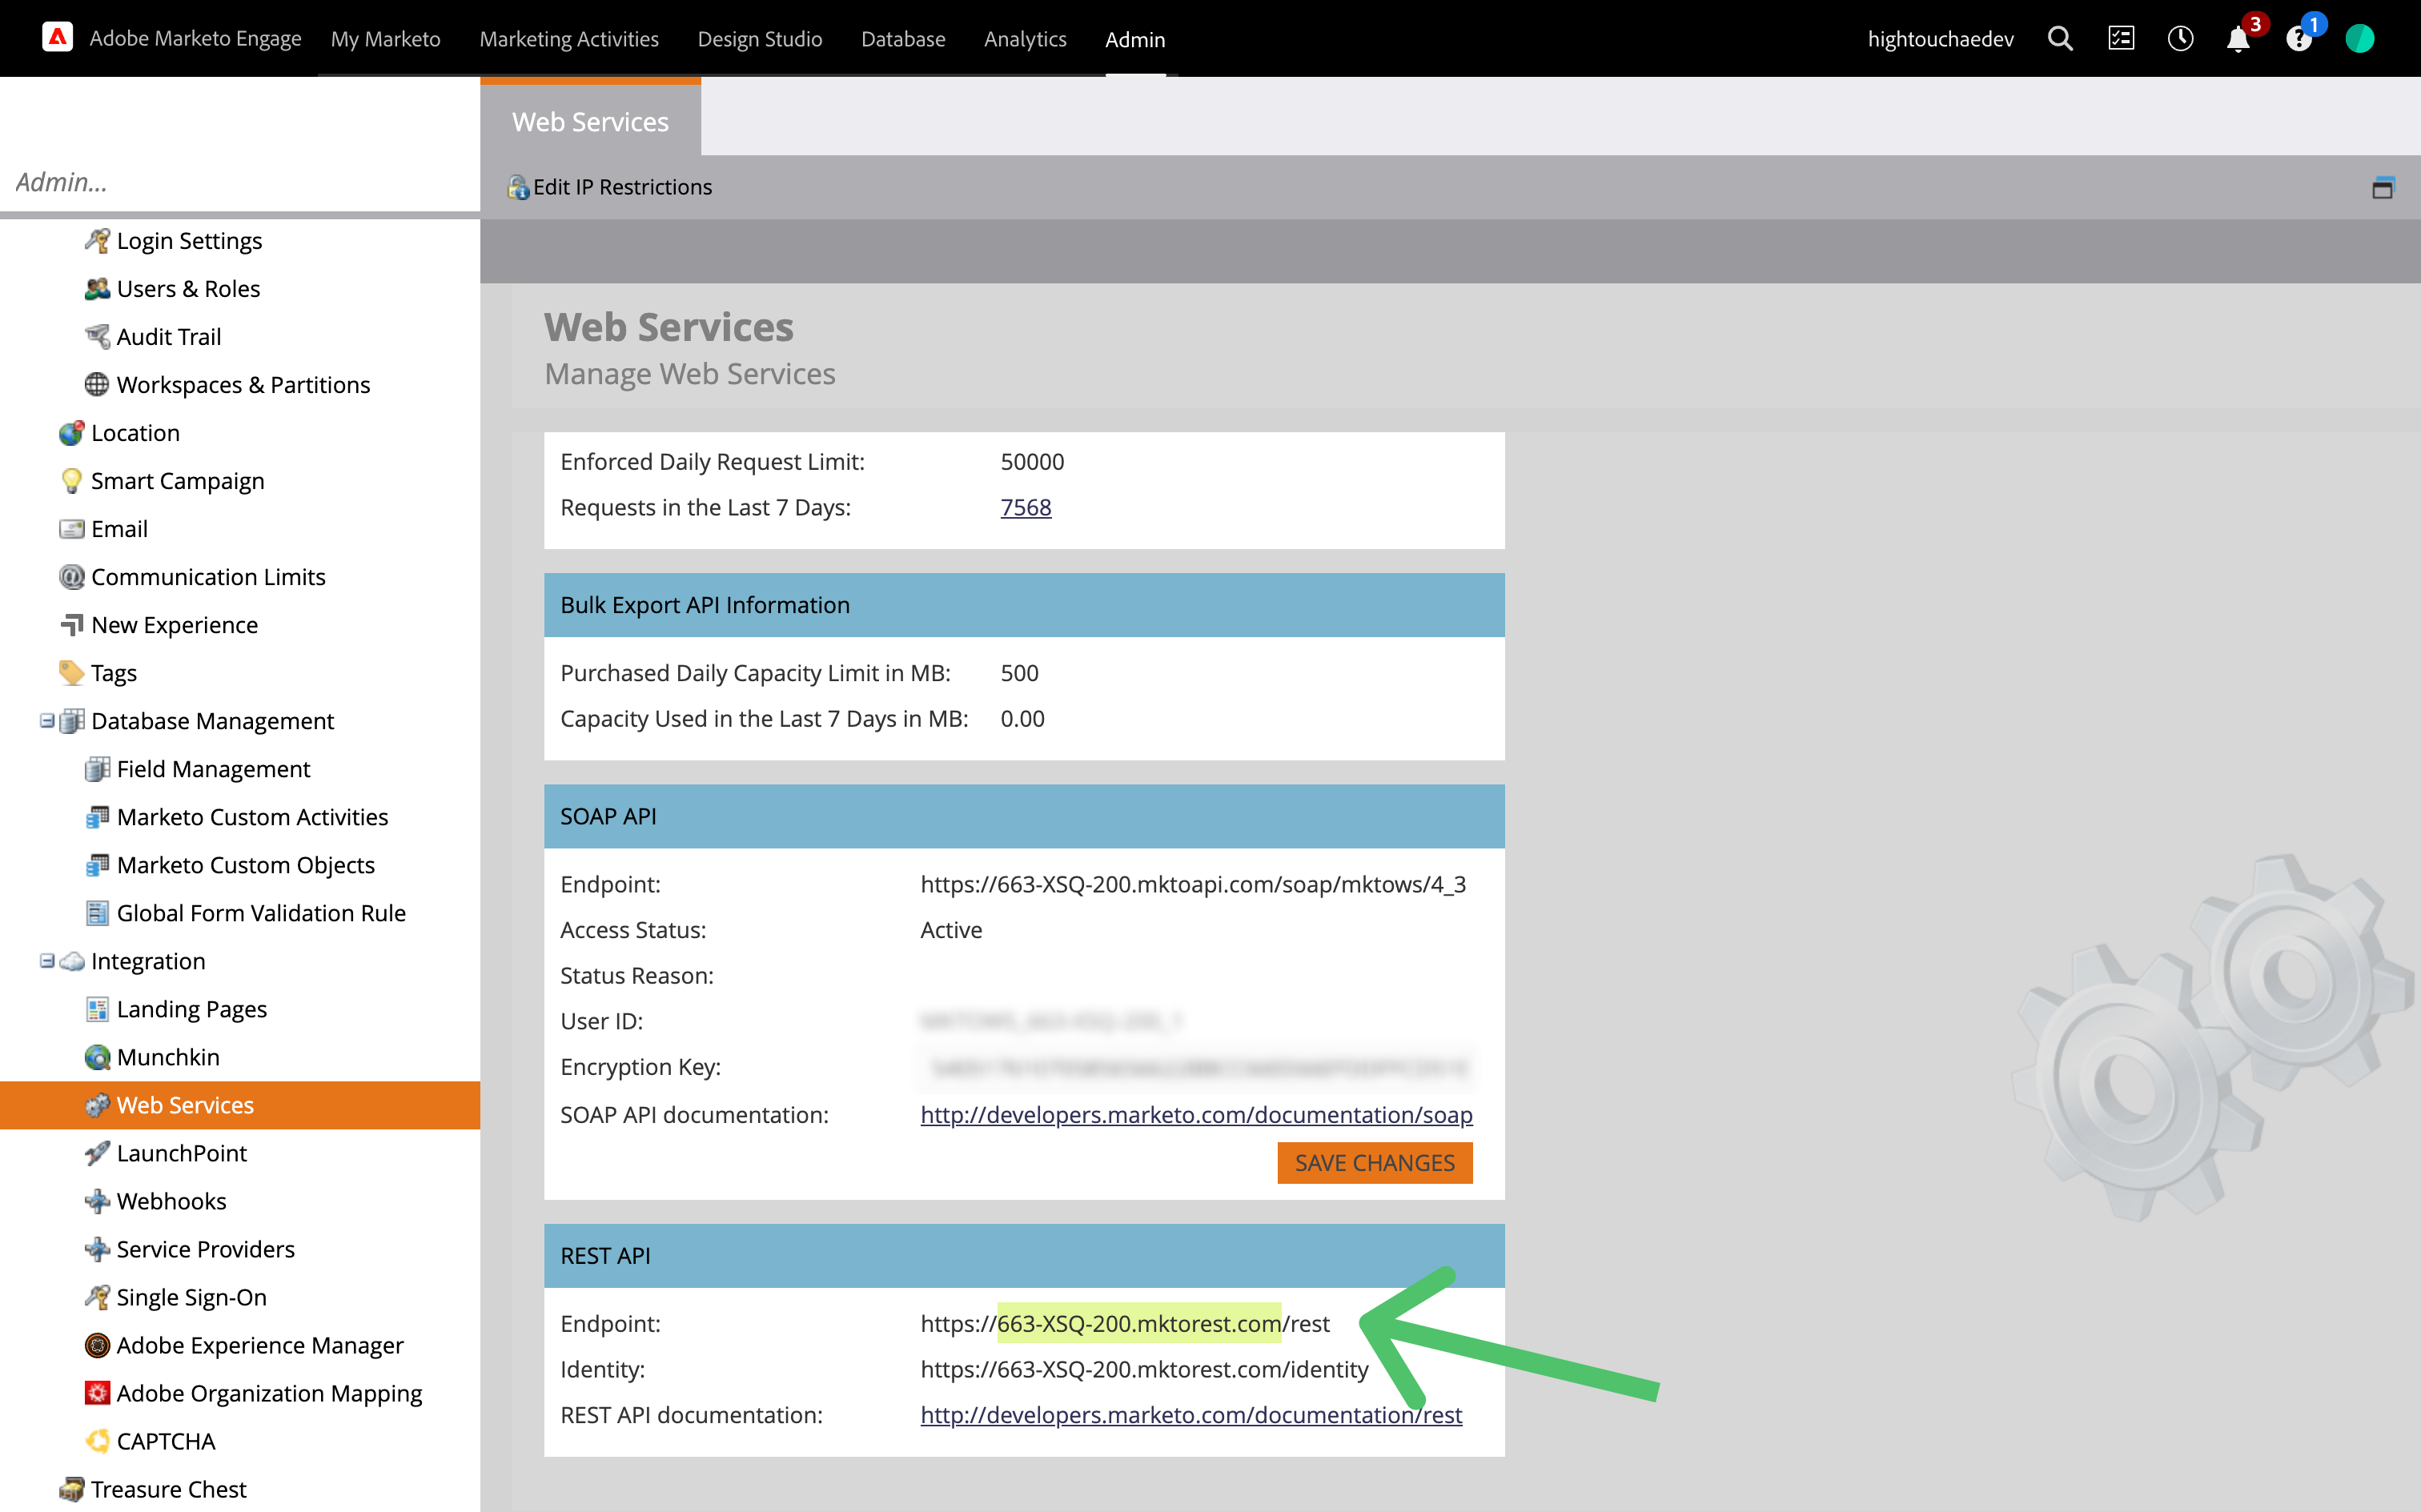Click the Smart Campaign lightbulb icon
Screen dimensions: 2421x1512
tap(71, 481)
